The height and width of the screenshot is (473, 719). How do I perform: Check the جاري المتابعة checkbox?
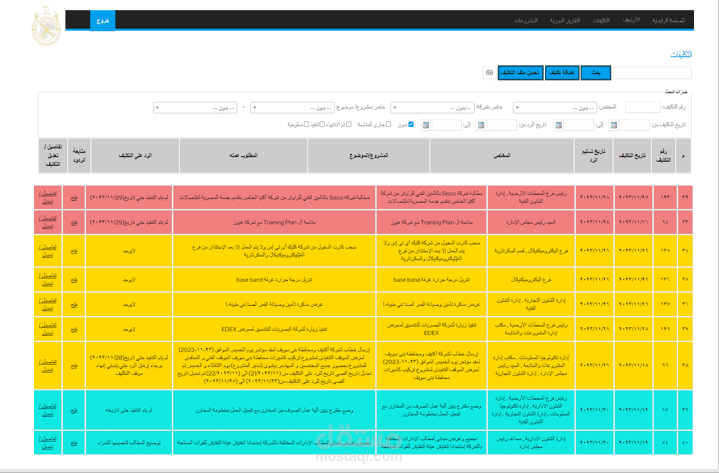(x=388, y=124)
